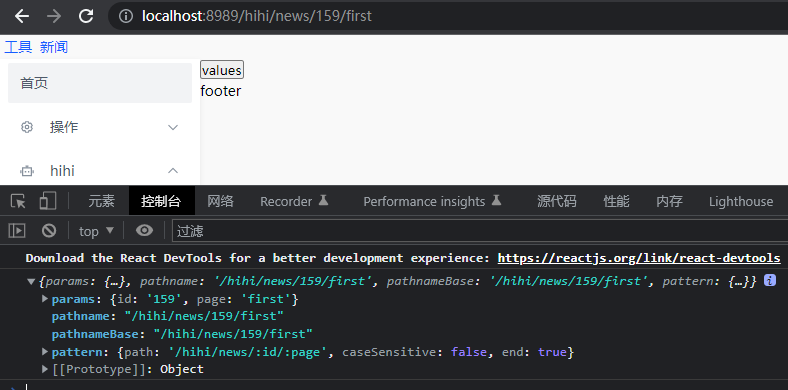The width and height of the screenshot is (788, 390).
Task: Switch to the 控制台 tab
Action: (161, 202)
